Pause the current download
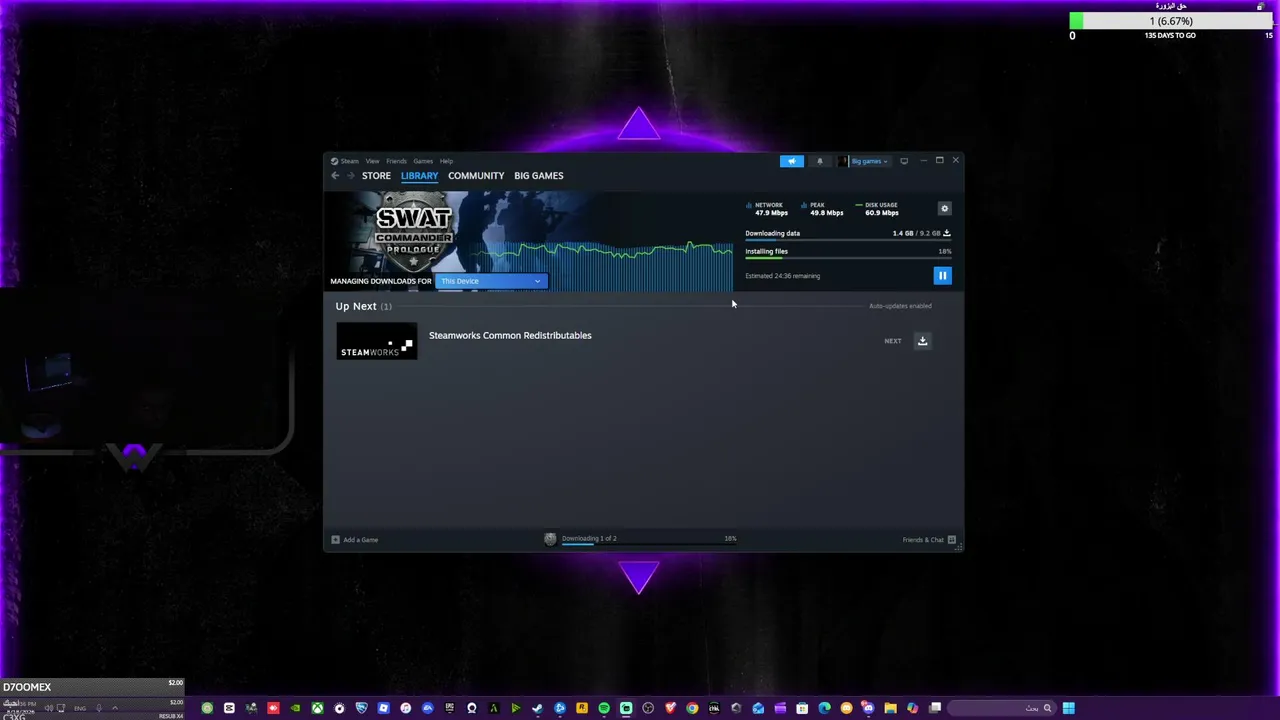Screen dimensions: 1280x720 (942, 276)
